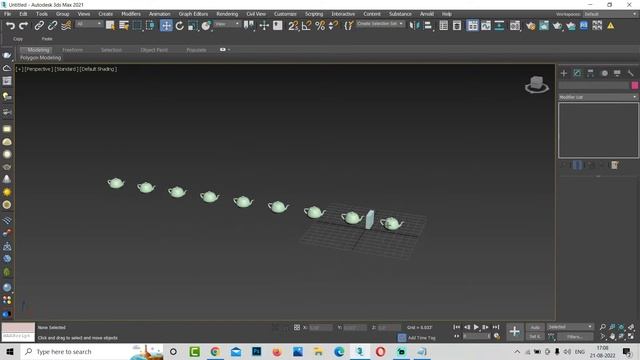Click Use Pivot Point Center icon
The width and height of the screenshot is (640, 360).
tap(249, 26)
